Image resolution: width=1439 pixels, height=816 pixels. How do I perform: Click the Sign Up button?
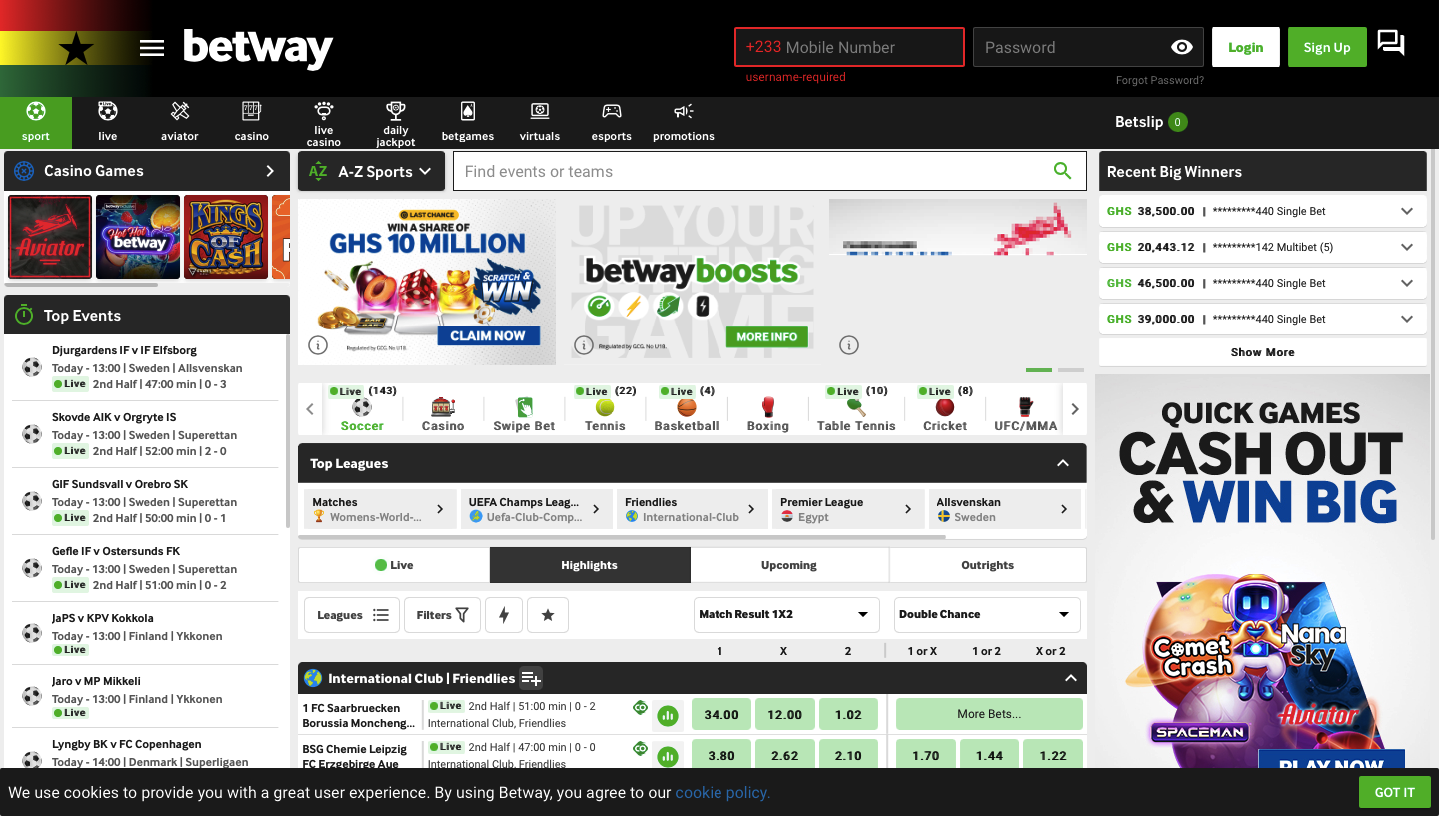1327,47
